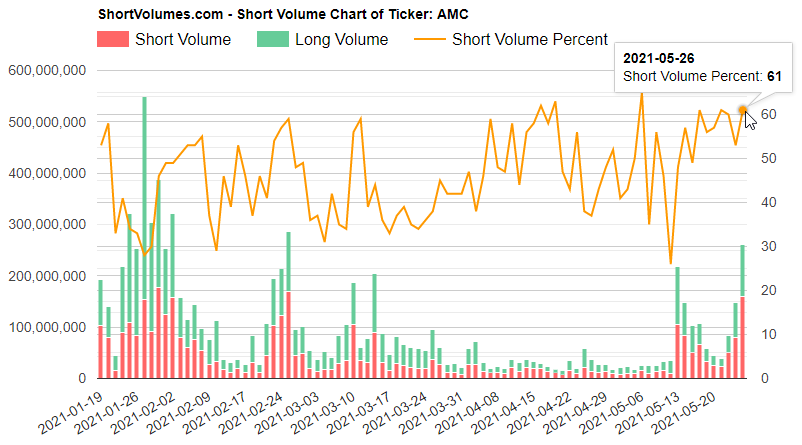This screenshot has width=802, height=445.
Task: Click the 300,000,000 left axis label
Action: (x=45, y=225)
